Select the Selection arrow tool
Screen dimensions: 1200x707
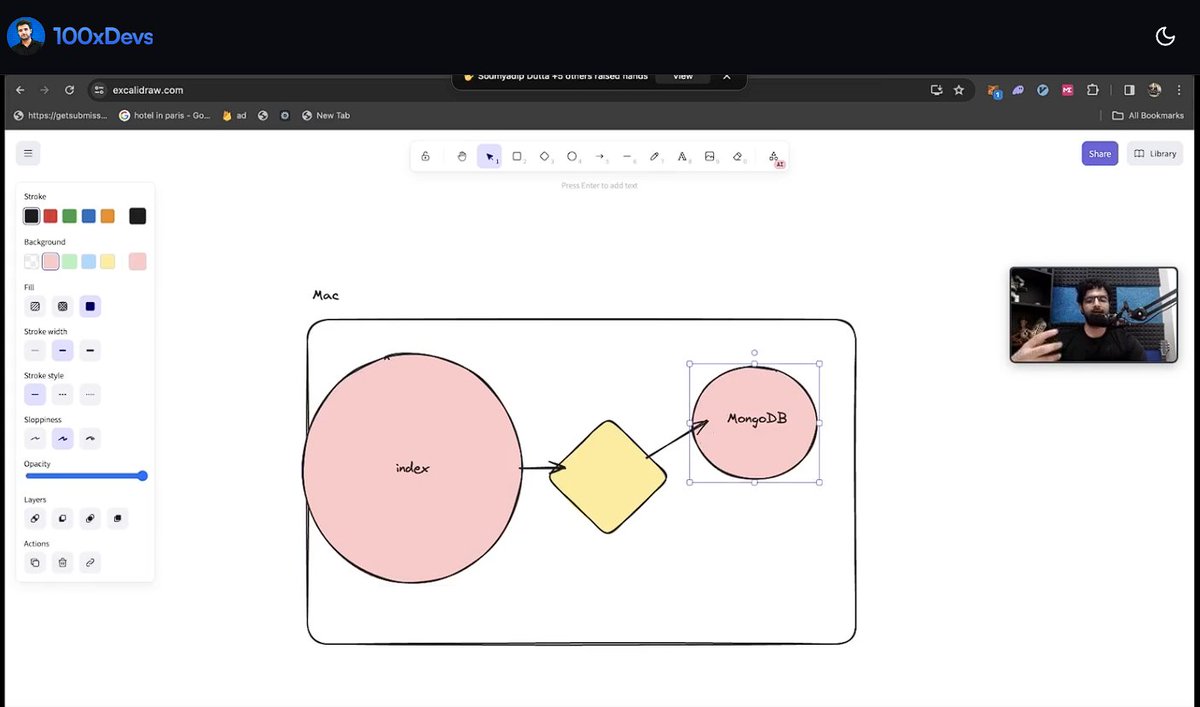point(489,156)
